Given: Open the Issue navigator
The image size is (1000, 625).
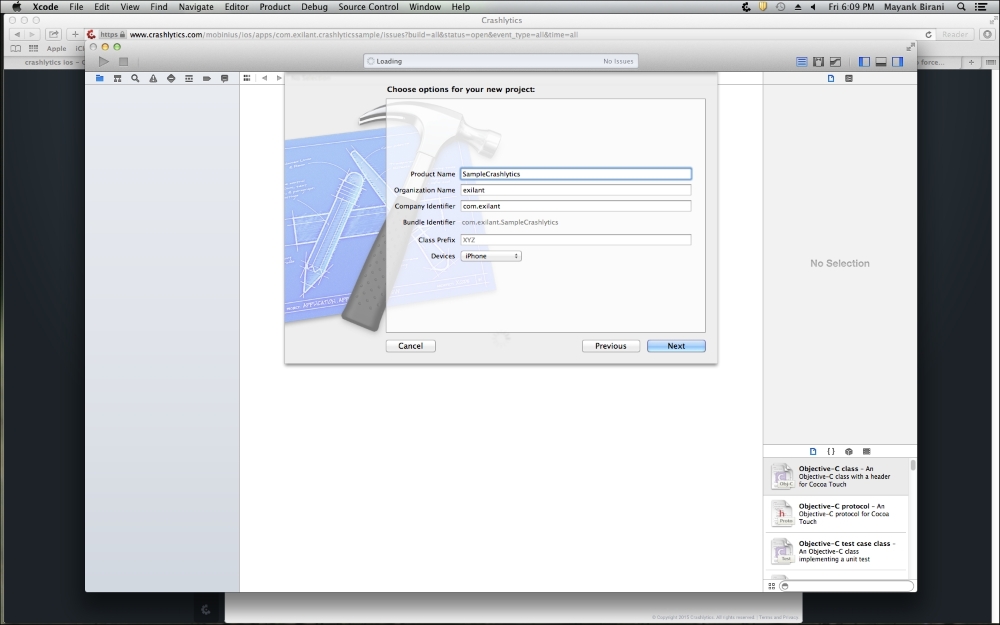Looking at the screenshot, I should point(153,77).
